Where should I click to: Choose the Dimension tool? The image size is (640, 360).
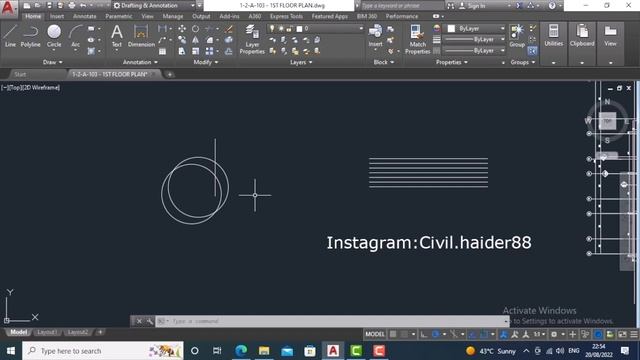(x=141, y=36)
